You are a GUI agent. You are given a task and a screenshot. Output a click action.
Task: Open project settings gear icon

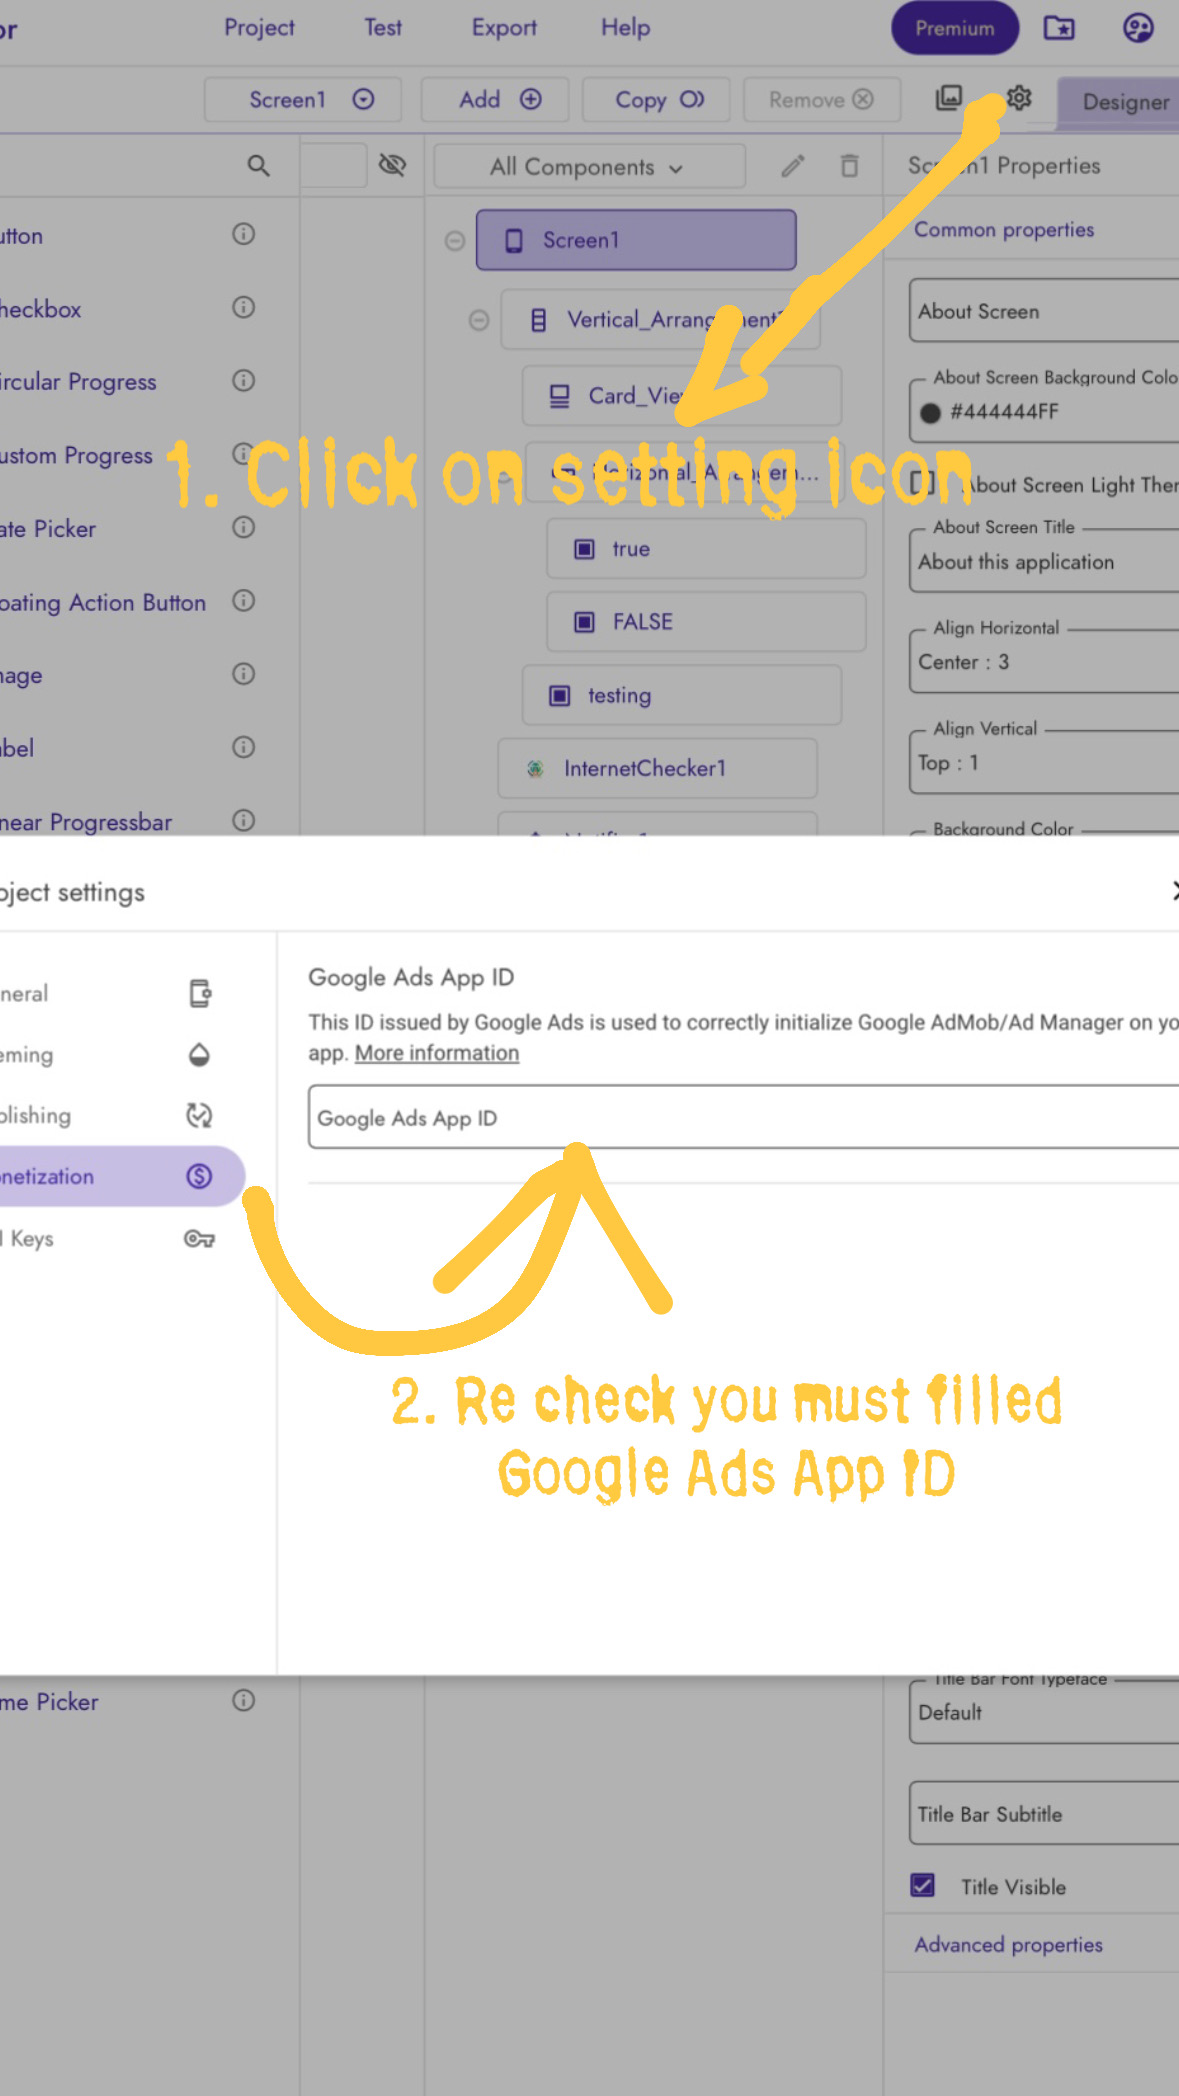pos(1019,98)
